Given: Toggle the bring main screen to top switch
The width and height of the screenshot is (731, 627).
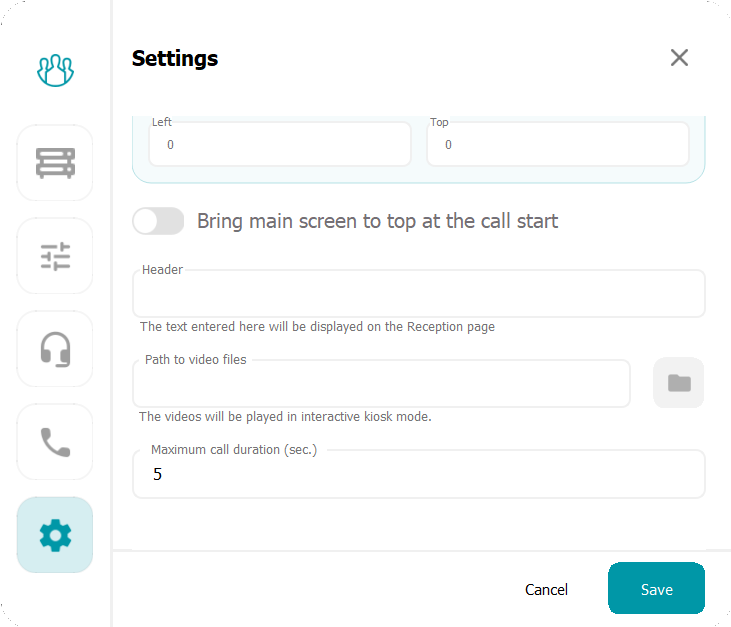Looking at the screenshot, I should pyautogui.click(x=159, y=221).
